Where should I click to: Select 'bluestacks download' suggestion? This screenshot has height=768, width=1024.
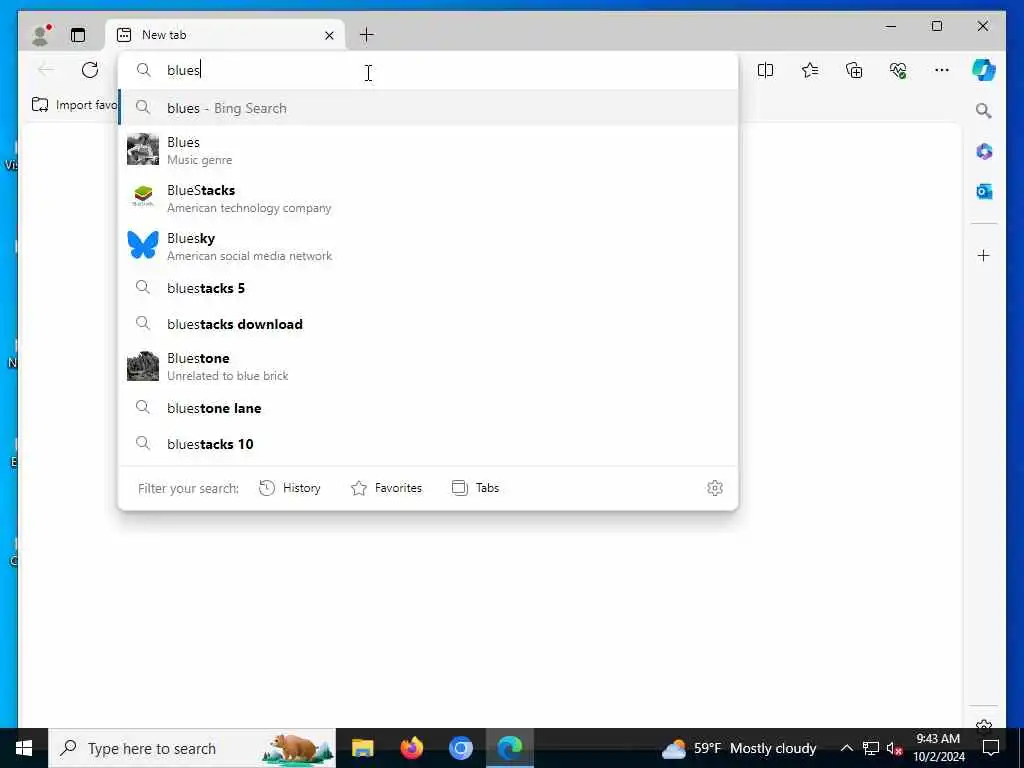(x=428, y=324)
